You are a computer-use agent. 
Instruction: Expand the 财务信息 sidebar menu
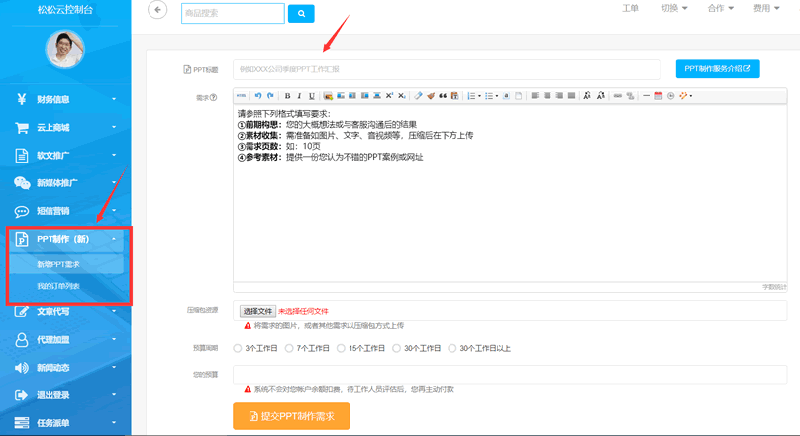pyautogui.click(x=66, y=99)
